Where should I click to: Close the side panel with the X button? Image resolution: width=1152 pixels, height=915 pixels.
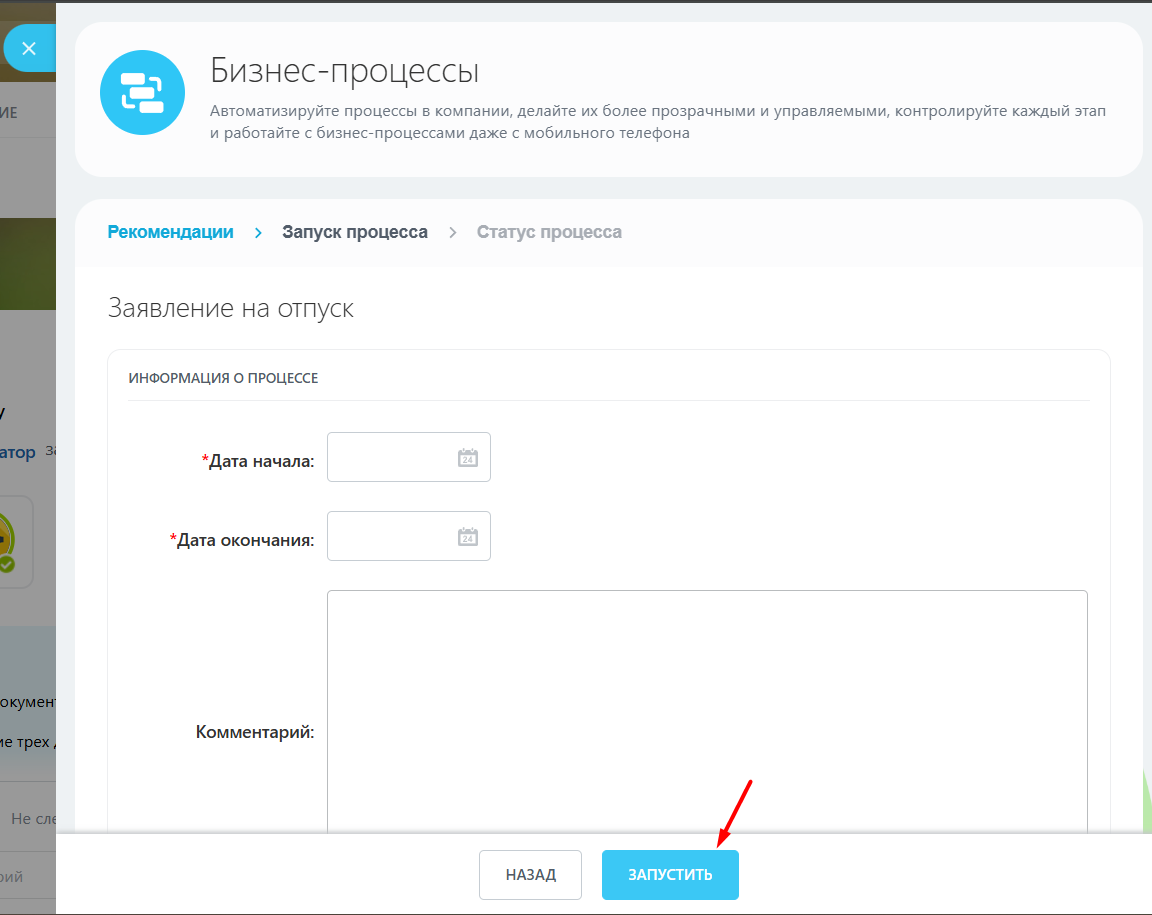(x=29, y=48)
